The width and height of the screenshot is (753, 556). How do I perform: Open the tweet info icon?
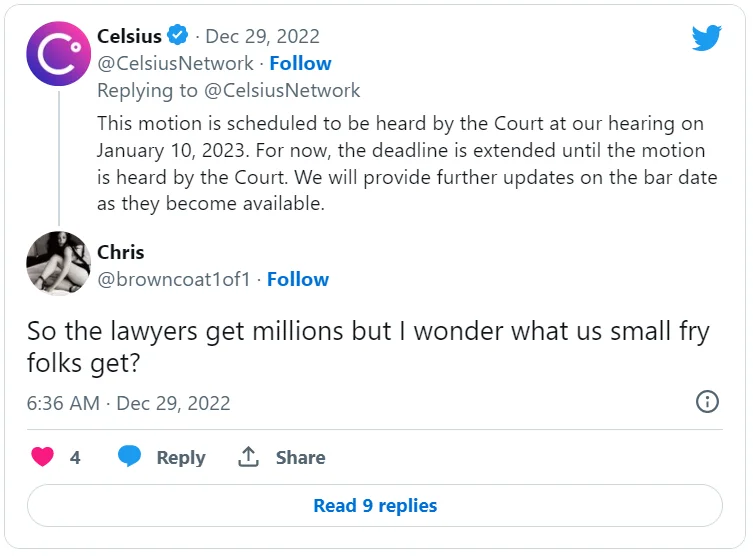[706, 402]
